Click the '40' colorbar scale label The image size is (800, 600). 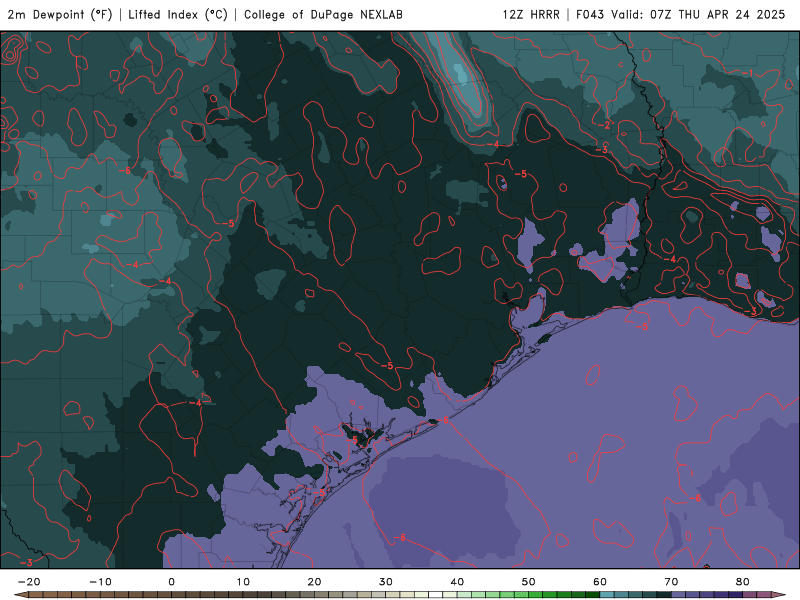click(457, 582)
